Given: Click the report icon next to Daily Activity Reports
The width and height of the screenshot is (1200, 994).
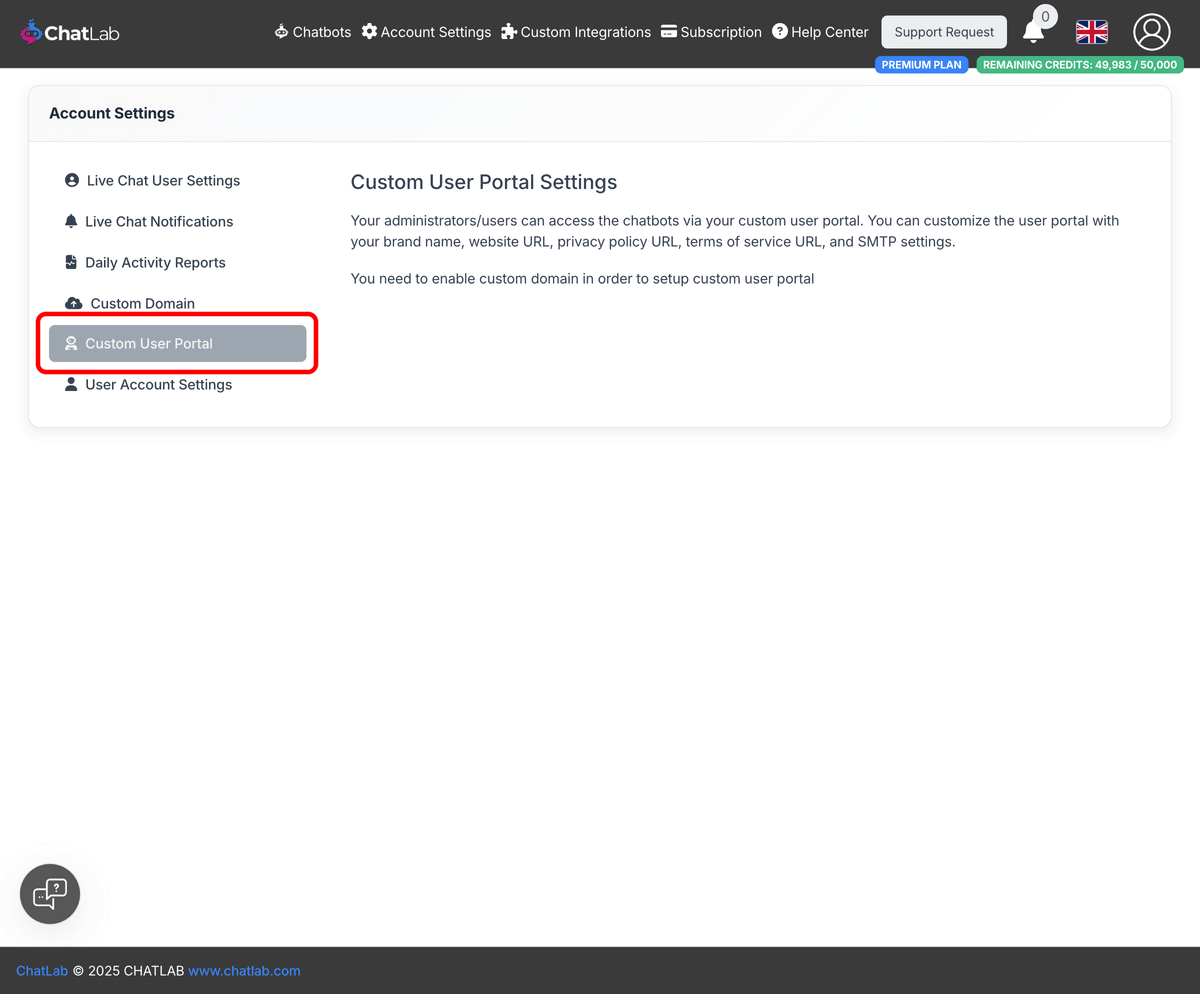Looking at the screenshot, I should 70,261.
